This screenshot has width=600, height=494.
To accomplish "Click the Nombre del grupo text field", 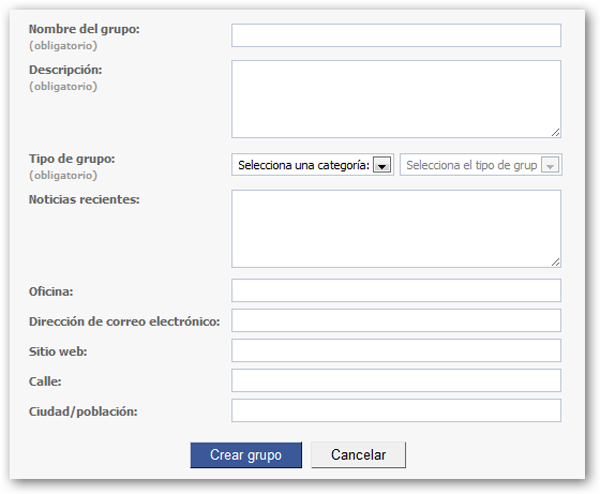I will (396, 36).
